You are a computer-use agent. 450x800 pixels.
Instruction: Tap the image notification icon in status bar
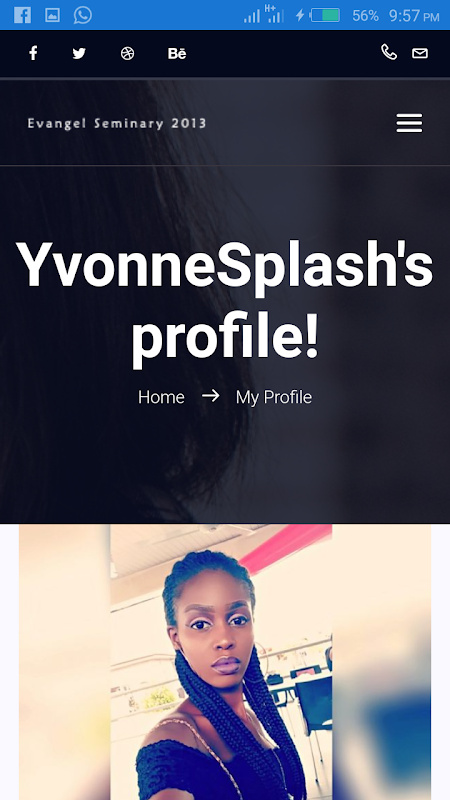53,15
